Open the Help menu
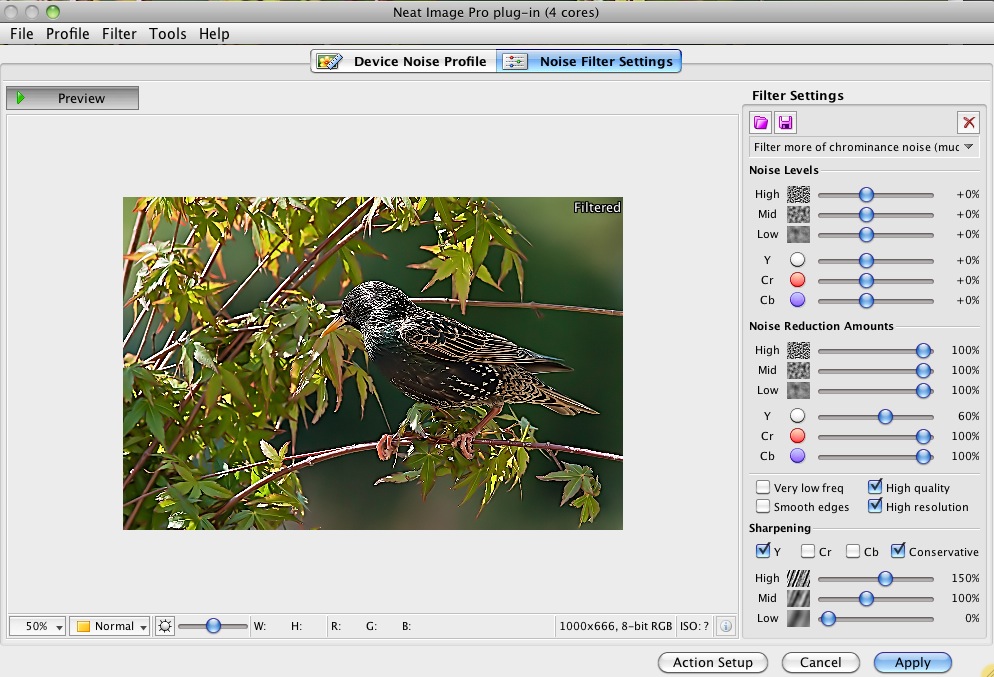The image size is (994, 677). coord(214,34)
